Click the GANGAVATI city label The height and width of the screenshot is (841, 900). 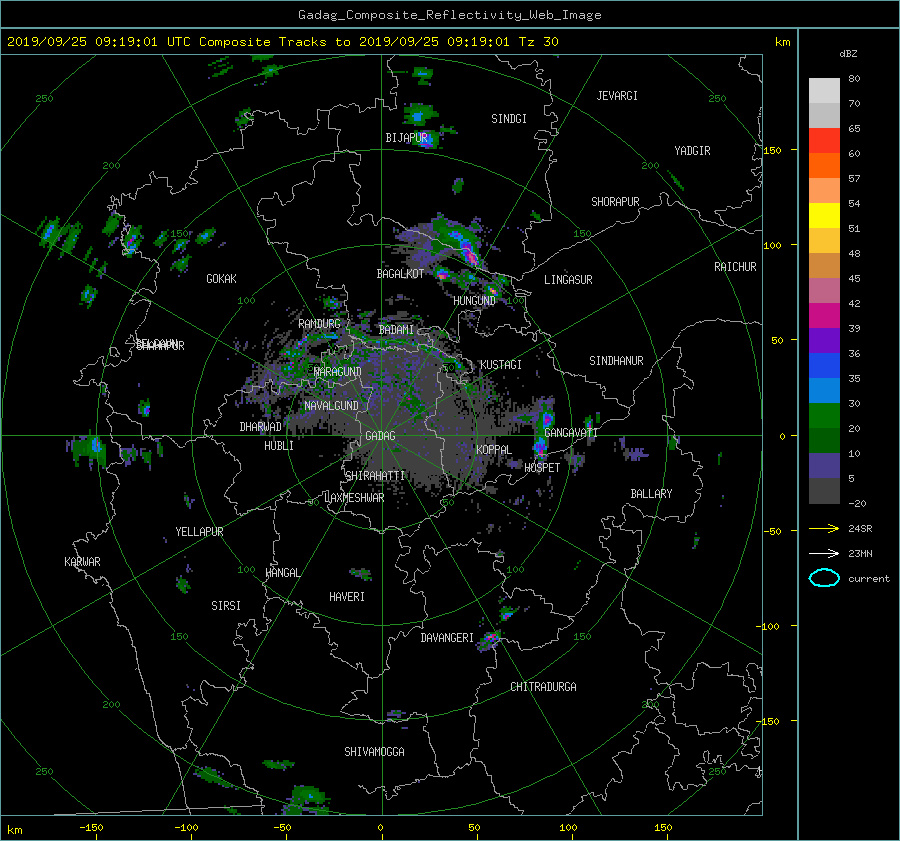571,432
